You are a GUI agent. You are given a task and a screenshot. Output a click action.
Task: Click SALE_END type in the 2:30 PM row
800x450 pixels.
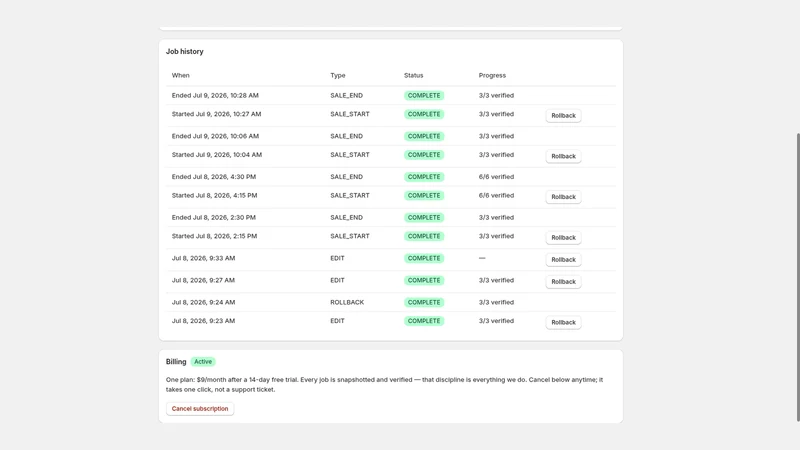pyautogui.click(x=346, y=217)
